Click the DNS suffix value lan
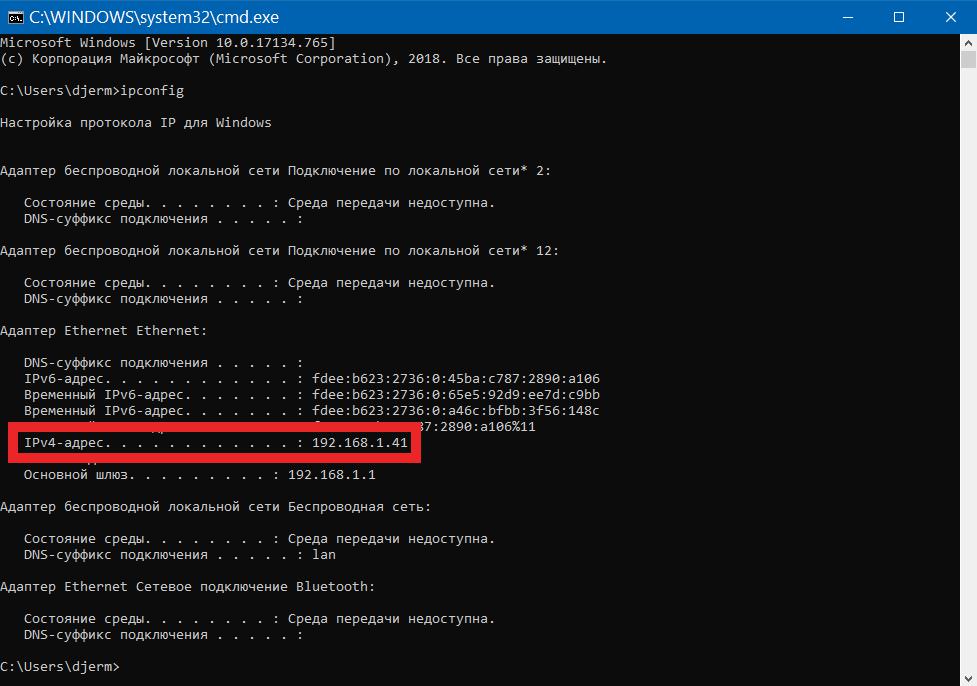 tap(323, 555)
